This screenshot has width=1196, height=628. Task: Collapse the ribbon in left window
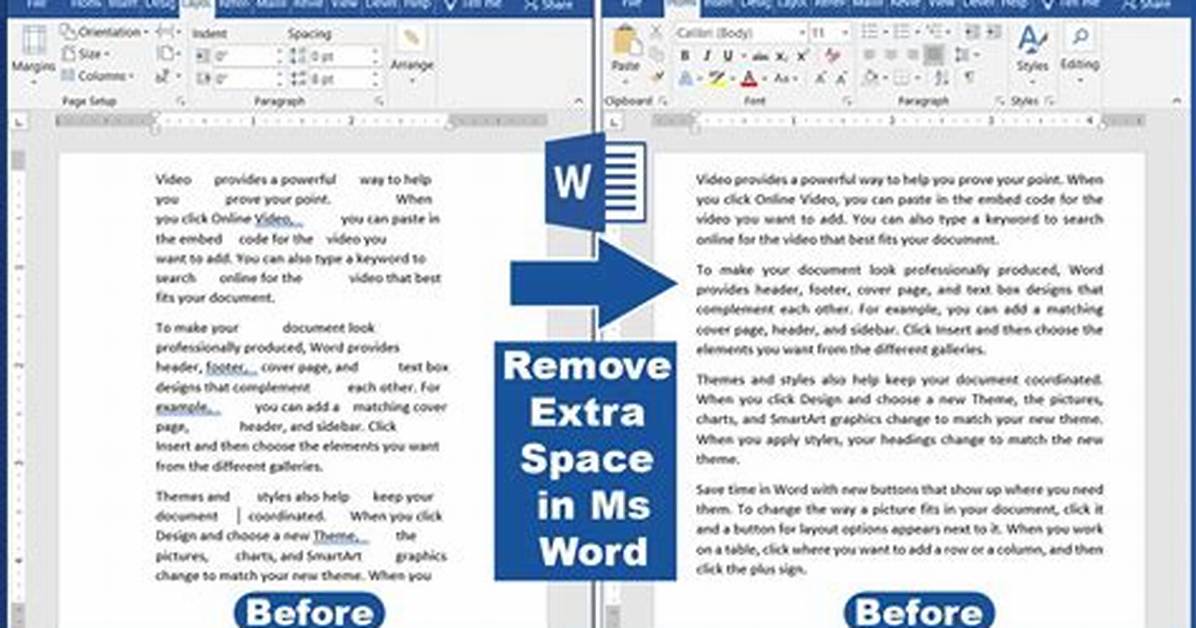[578, 101]
